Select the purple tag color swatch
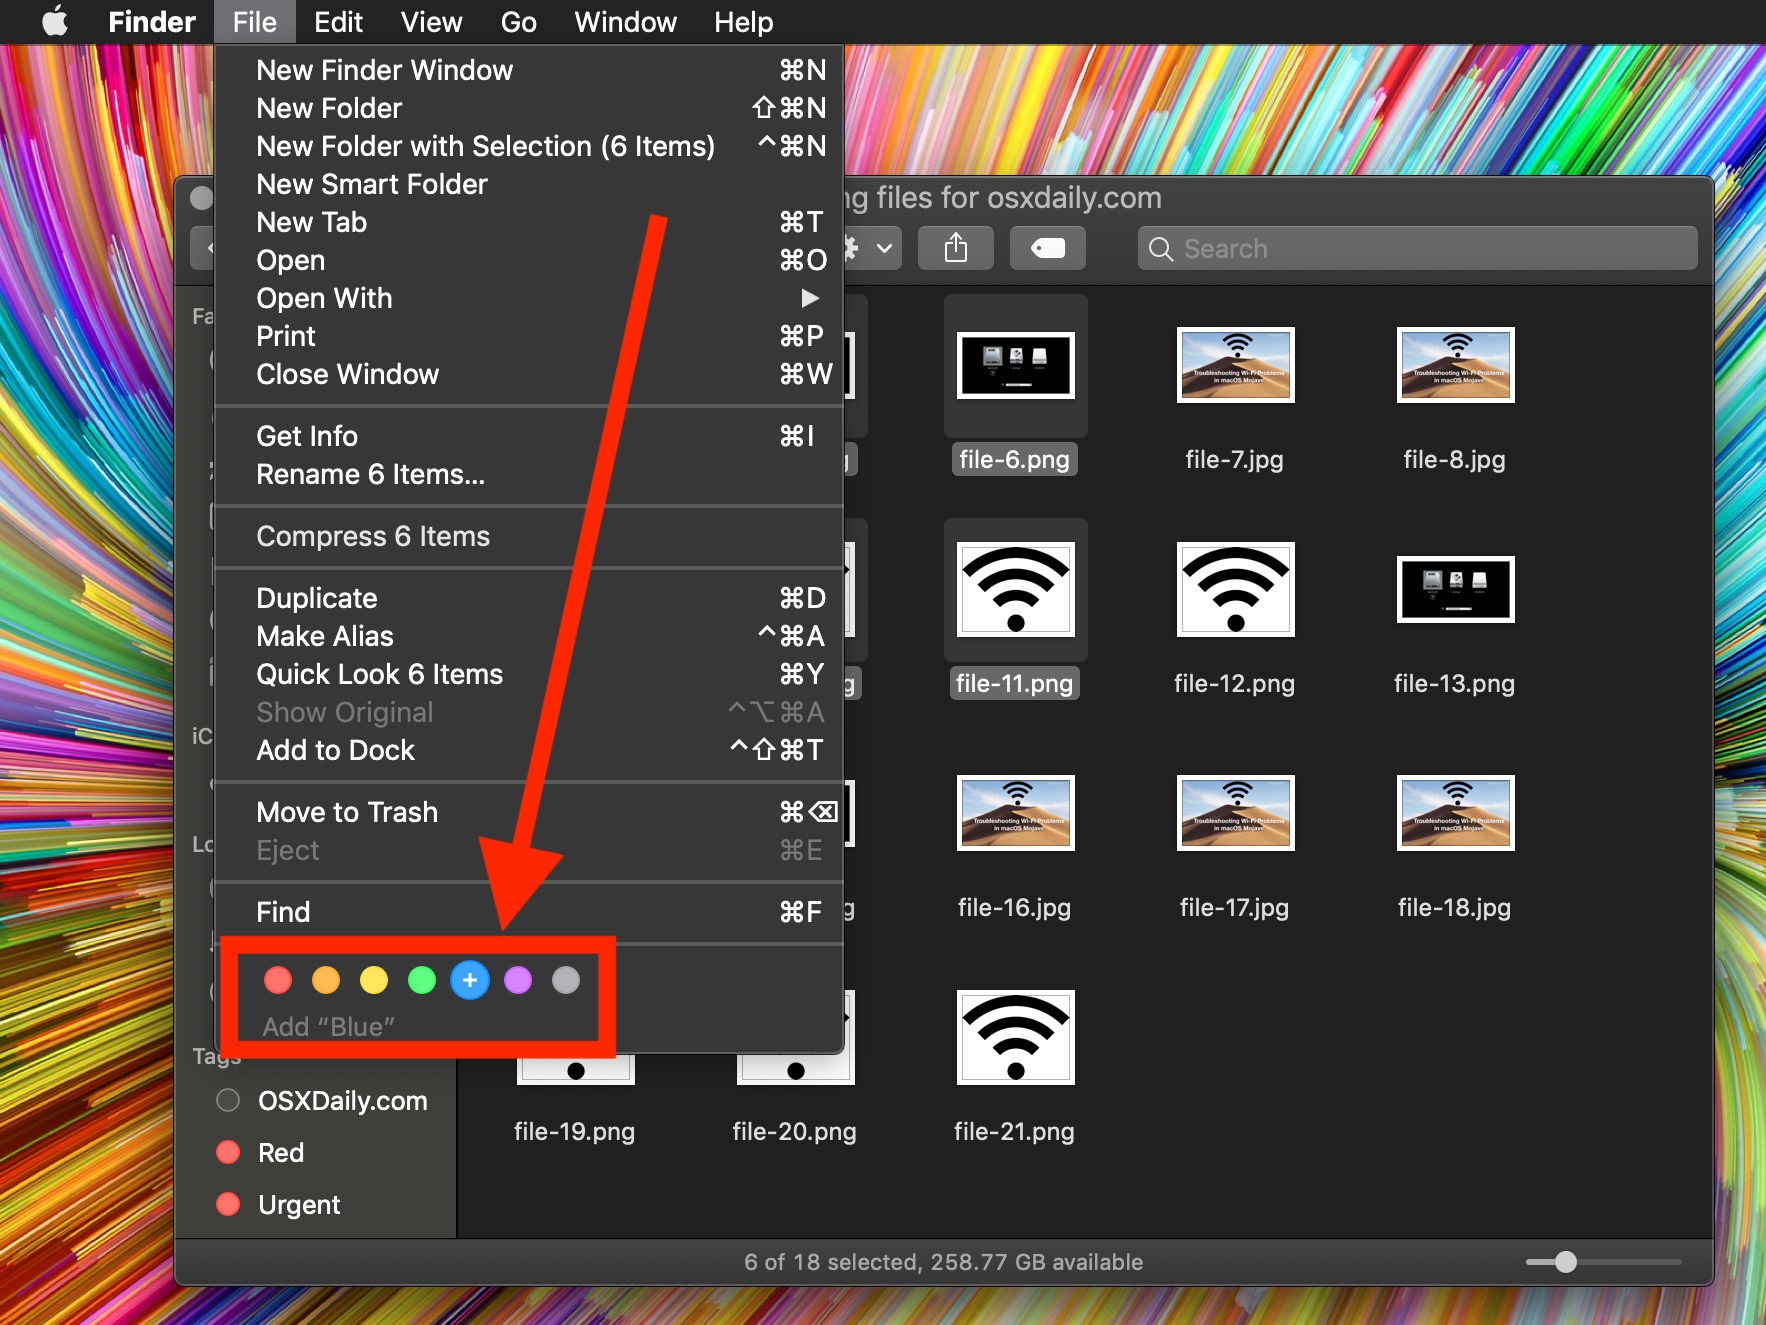The image size is (1766, 1325). 518,980
